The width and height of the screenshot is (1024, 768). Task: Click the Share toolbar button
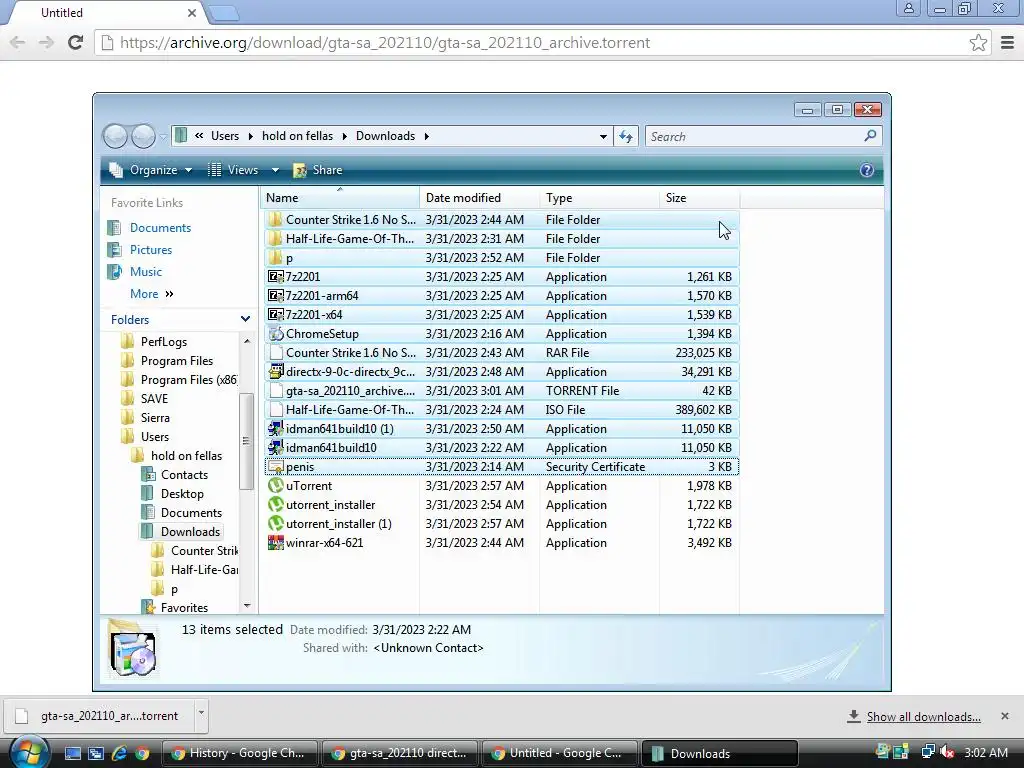[x=318, y=170]
